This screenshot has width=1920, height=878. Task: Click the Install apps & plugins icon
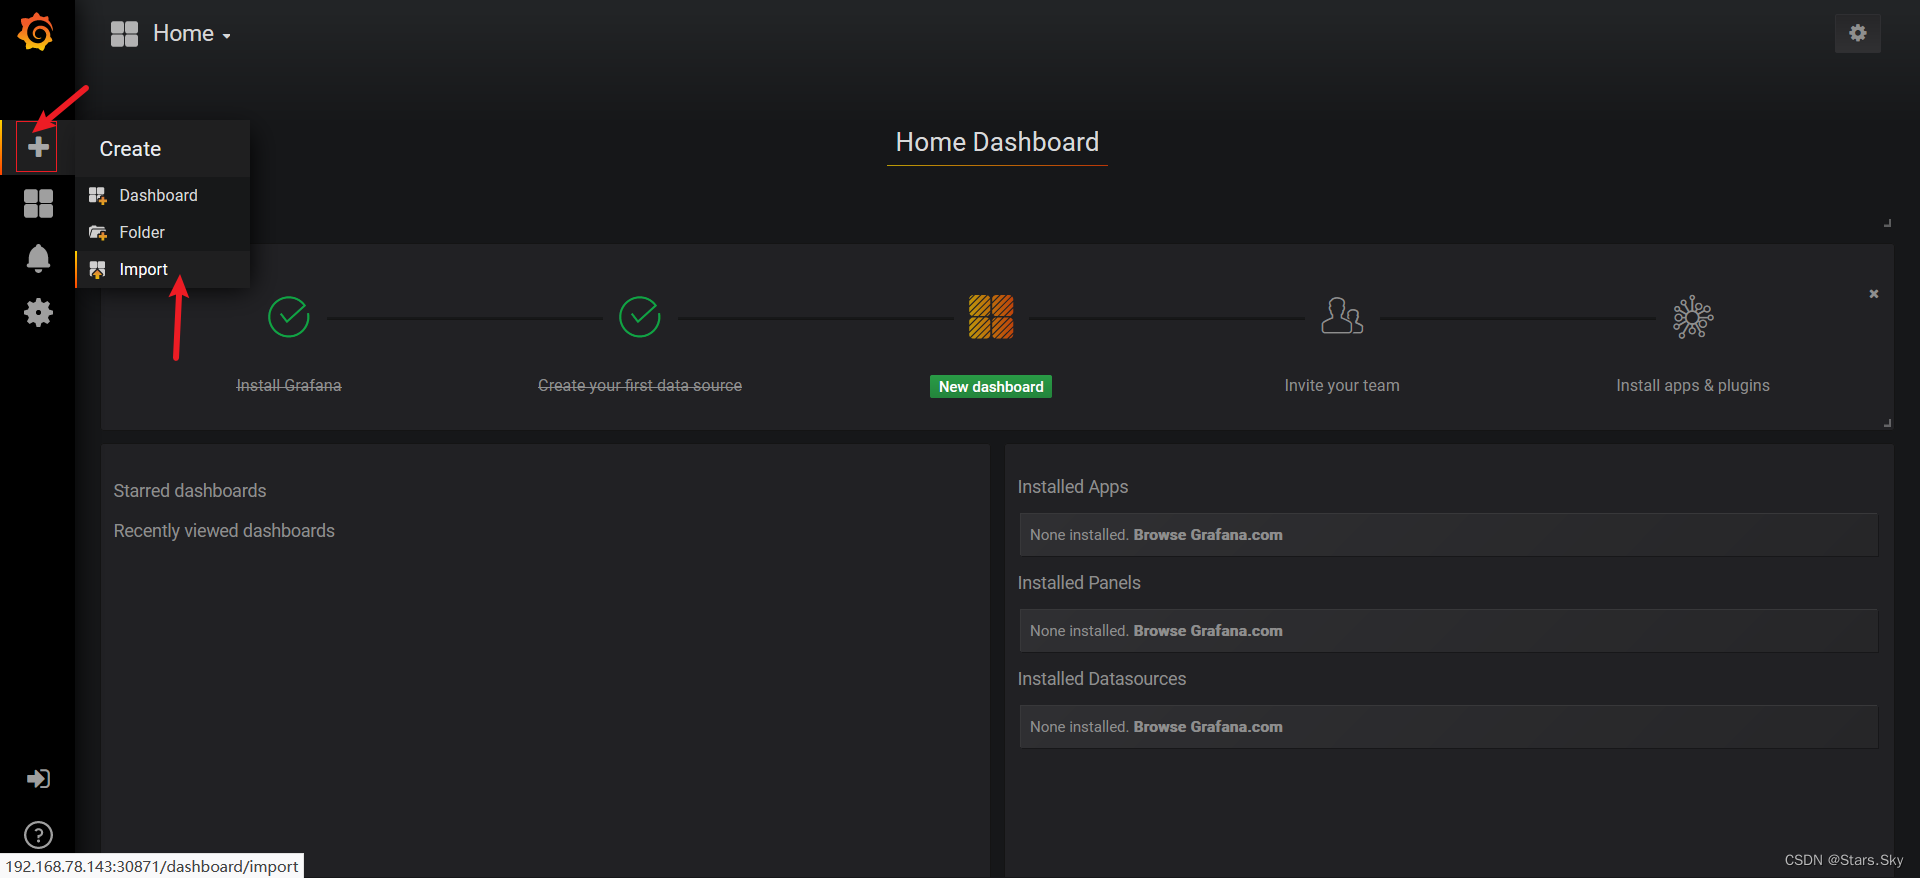click(x=1693, y=317)
